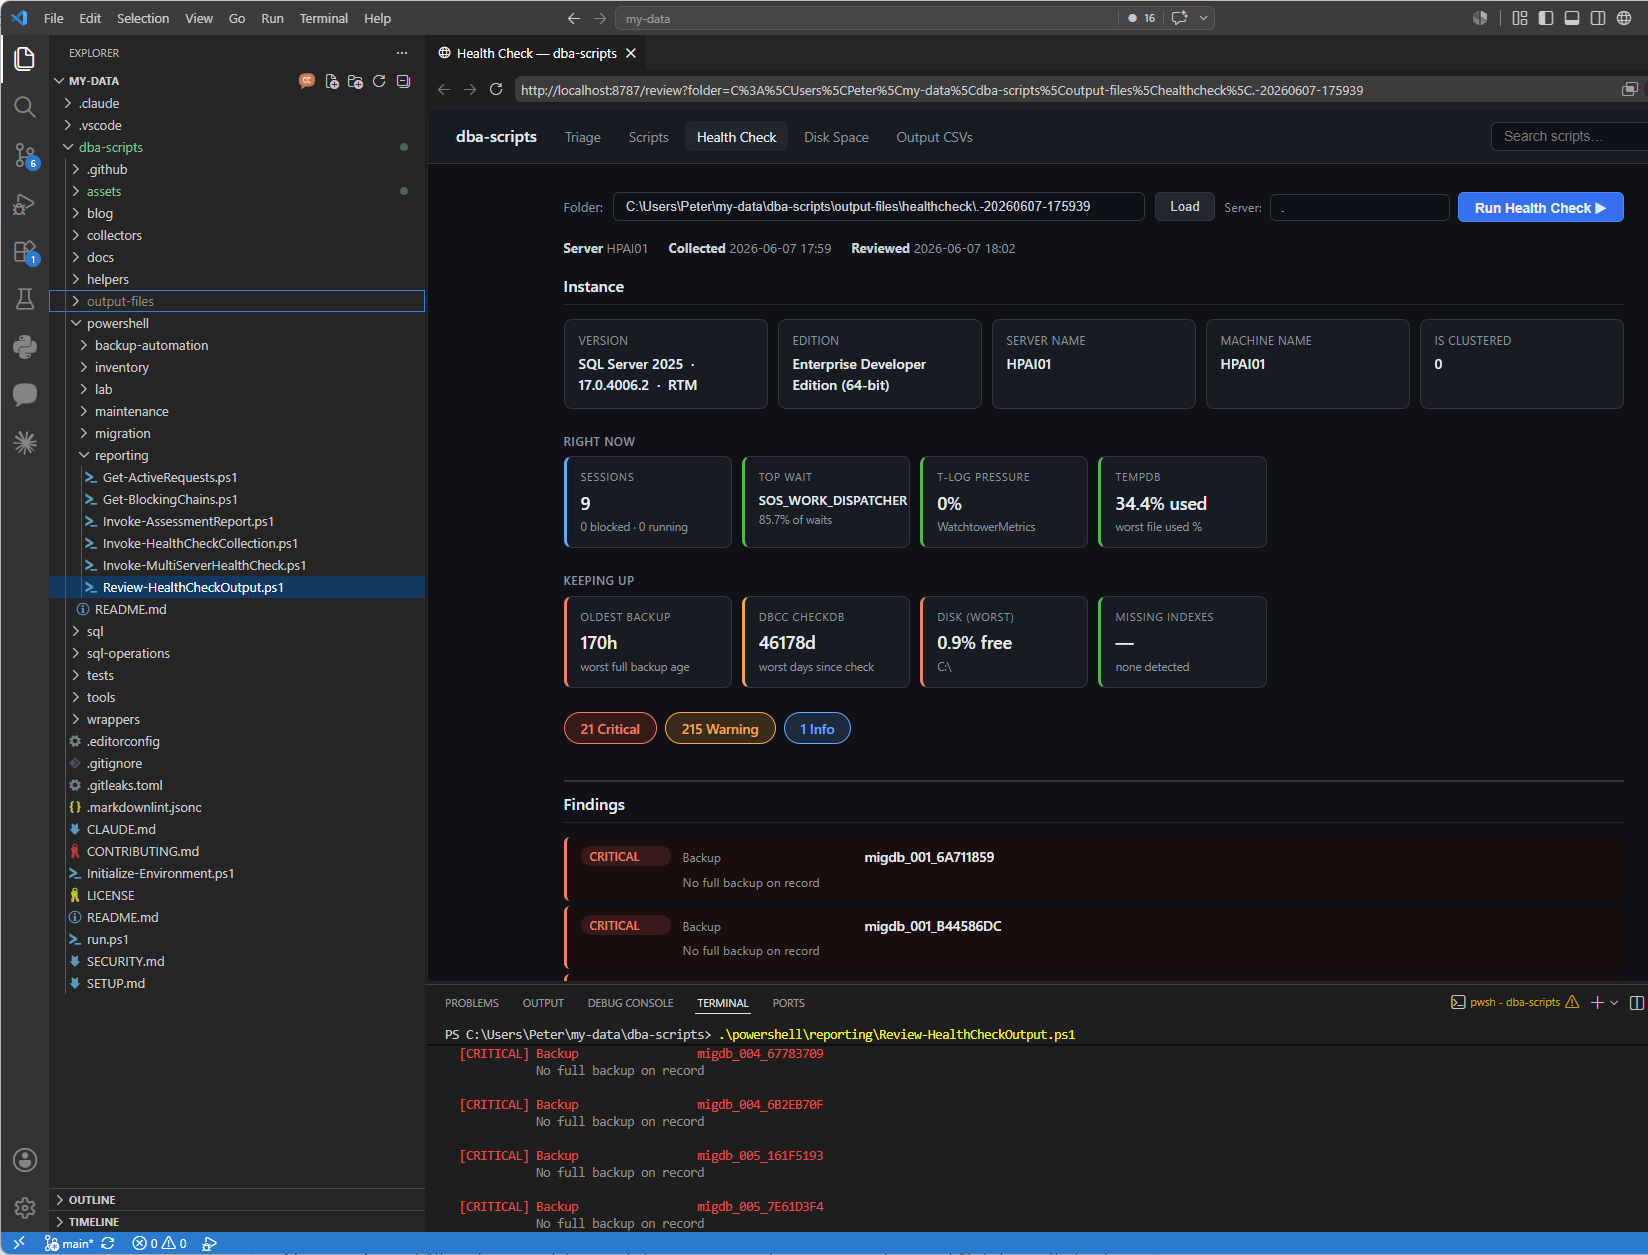Open the Explorer view in activity bar
Screen dimensions: 1648x1255
click(25, 59)
